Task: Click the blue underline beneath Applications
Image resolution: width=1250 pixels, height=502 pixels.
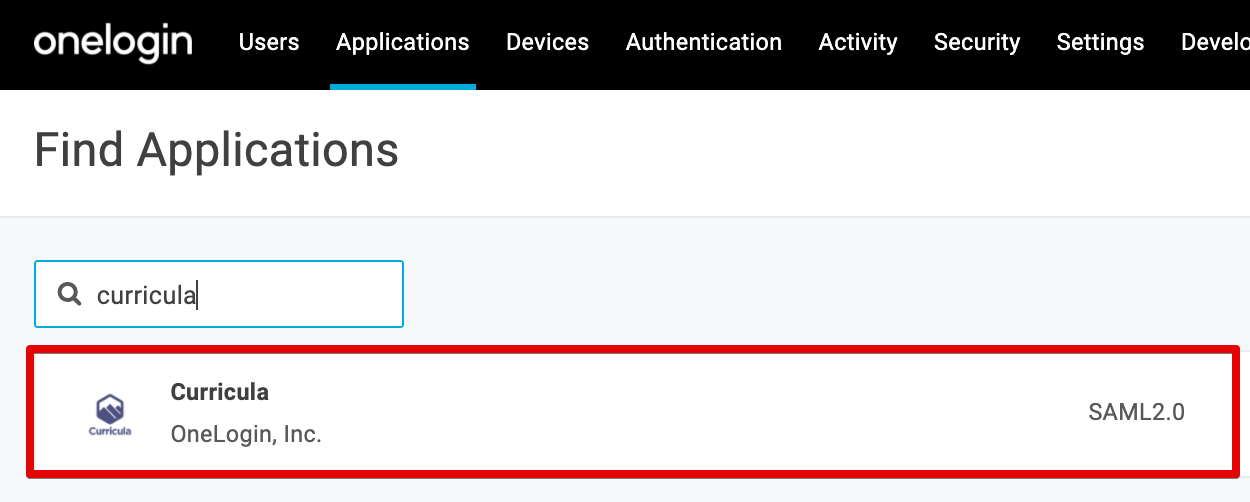Action: pyautogui.click(x=403, y=87)
